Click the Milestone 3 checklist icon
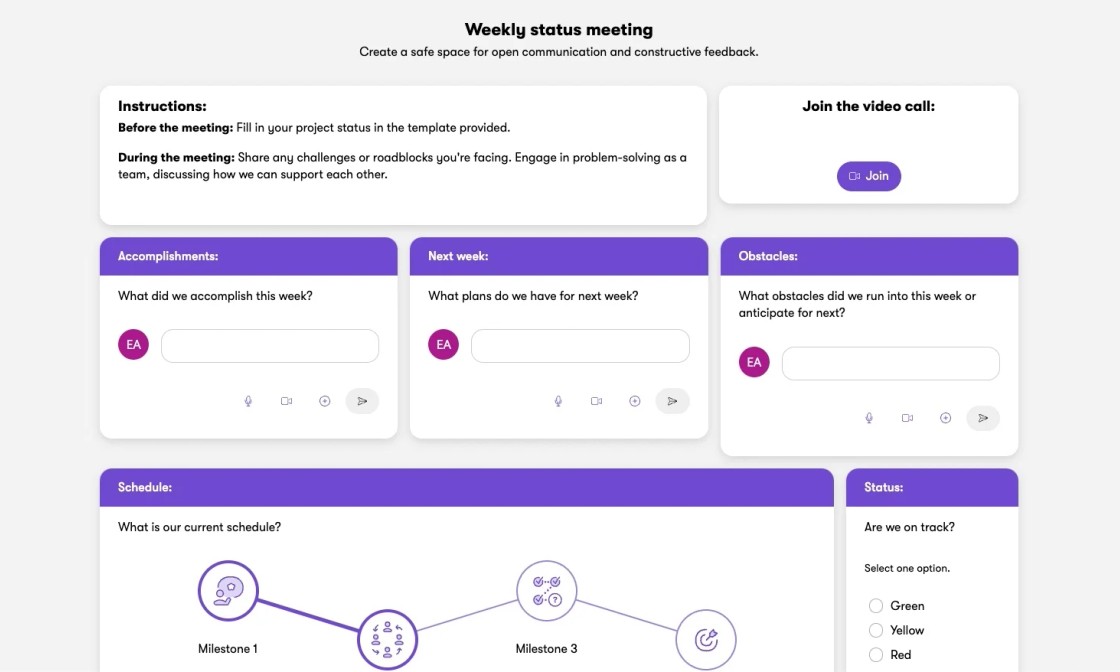Screen dimensions: 1120x672 (546, 591)
